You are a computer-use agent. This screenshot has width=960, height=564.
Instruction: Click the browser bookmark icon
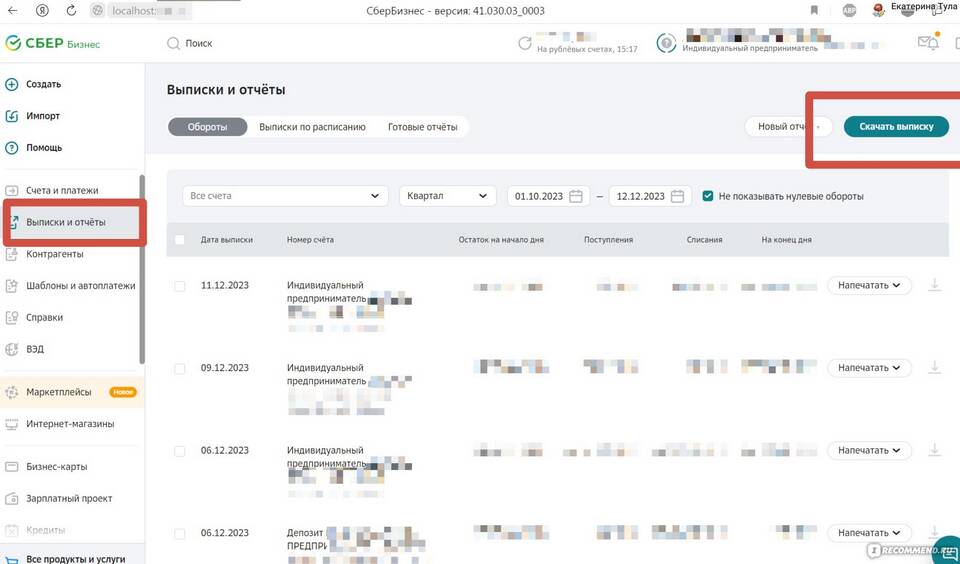815,10
